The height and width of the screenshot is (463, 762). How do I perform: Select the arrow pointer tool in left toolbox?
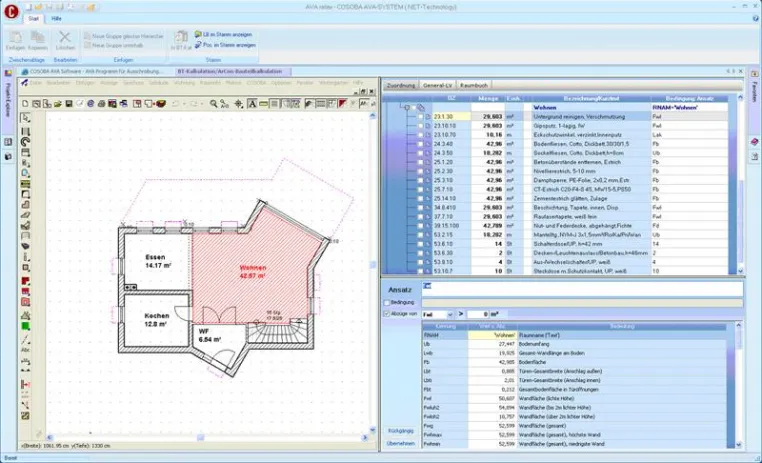point(25,118)
